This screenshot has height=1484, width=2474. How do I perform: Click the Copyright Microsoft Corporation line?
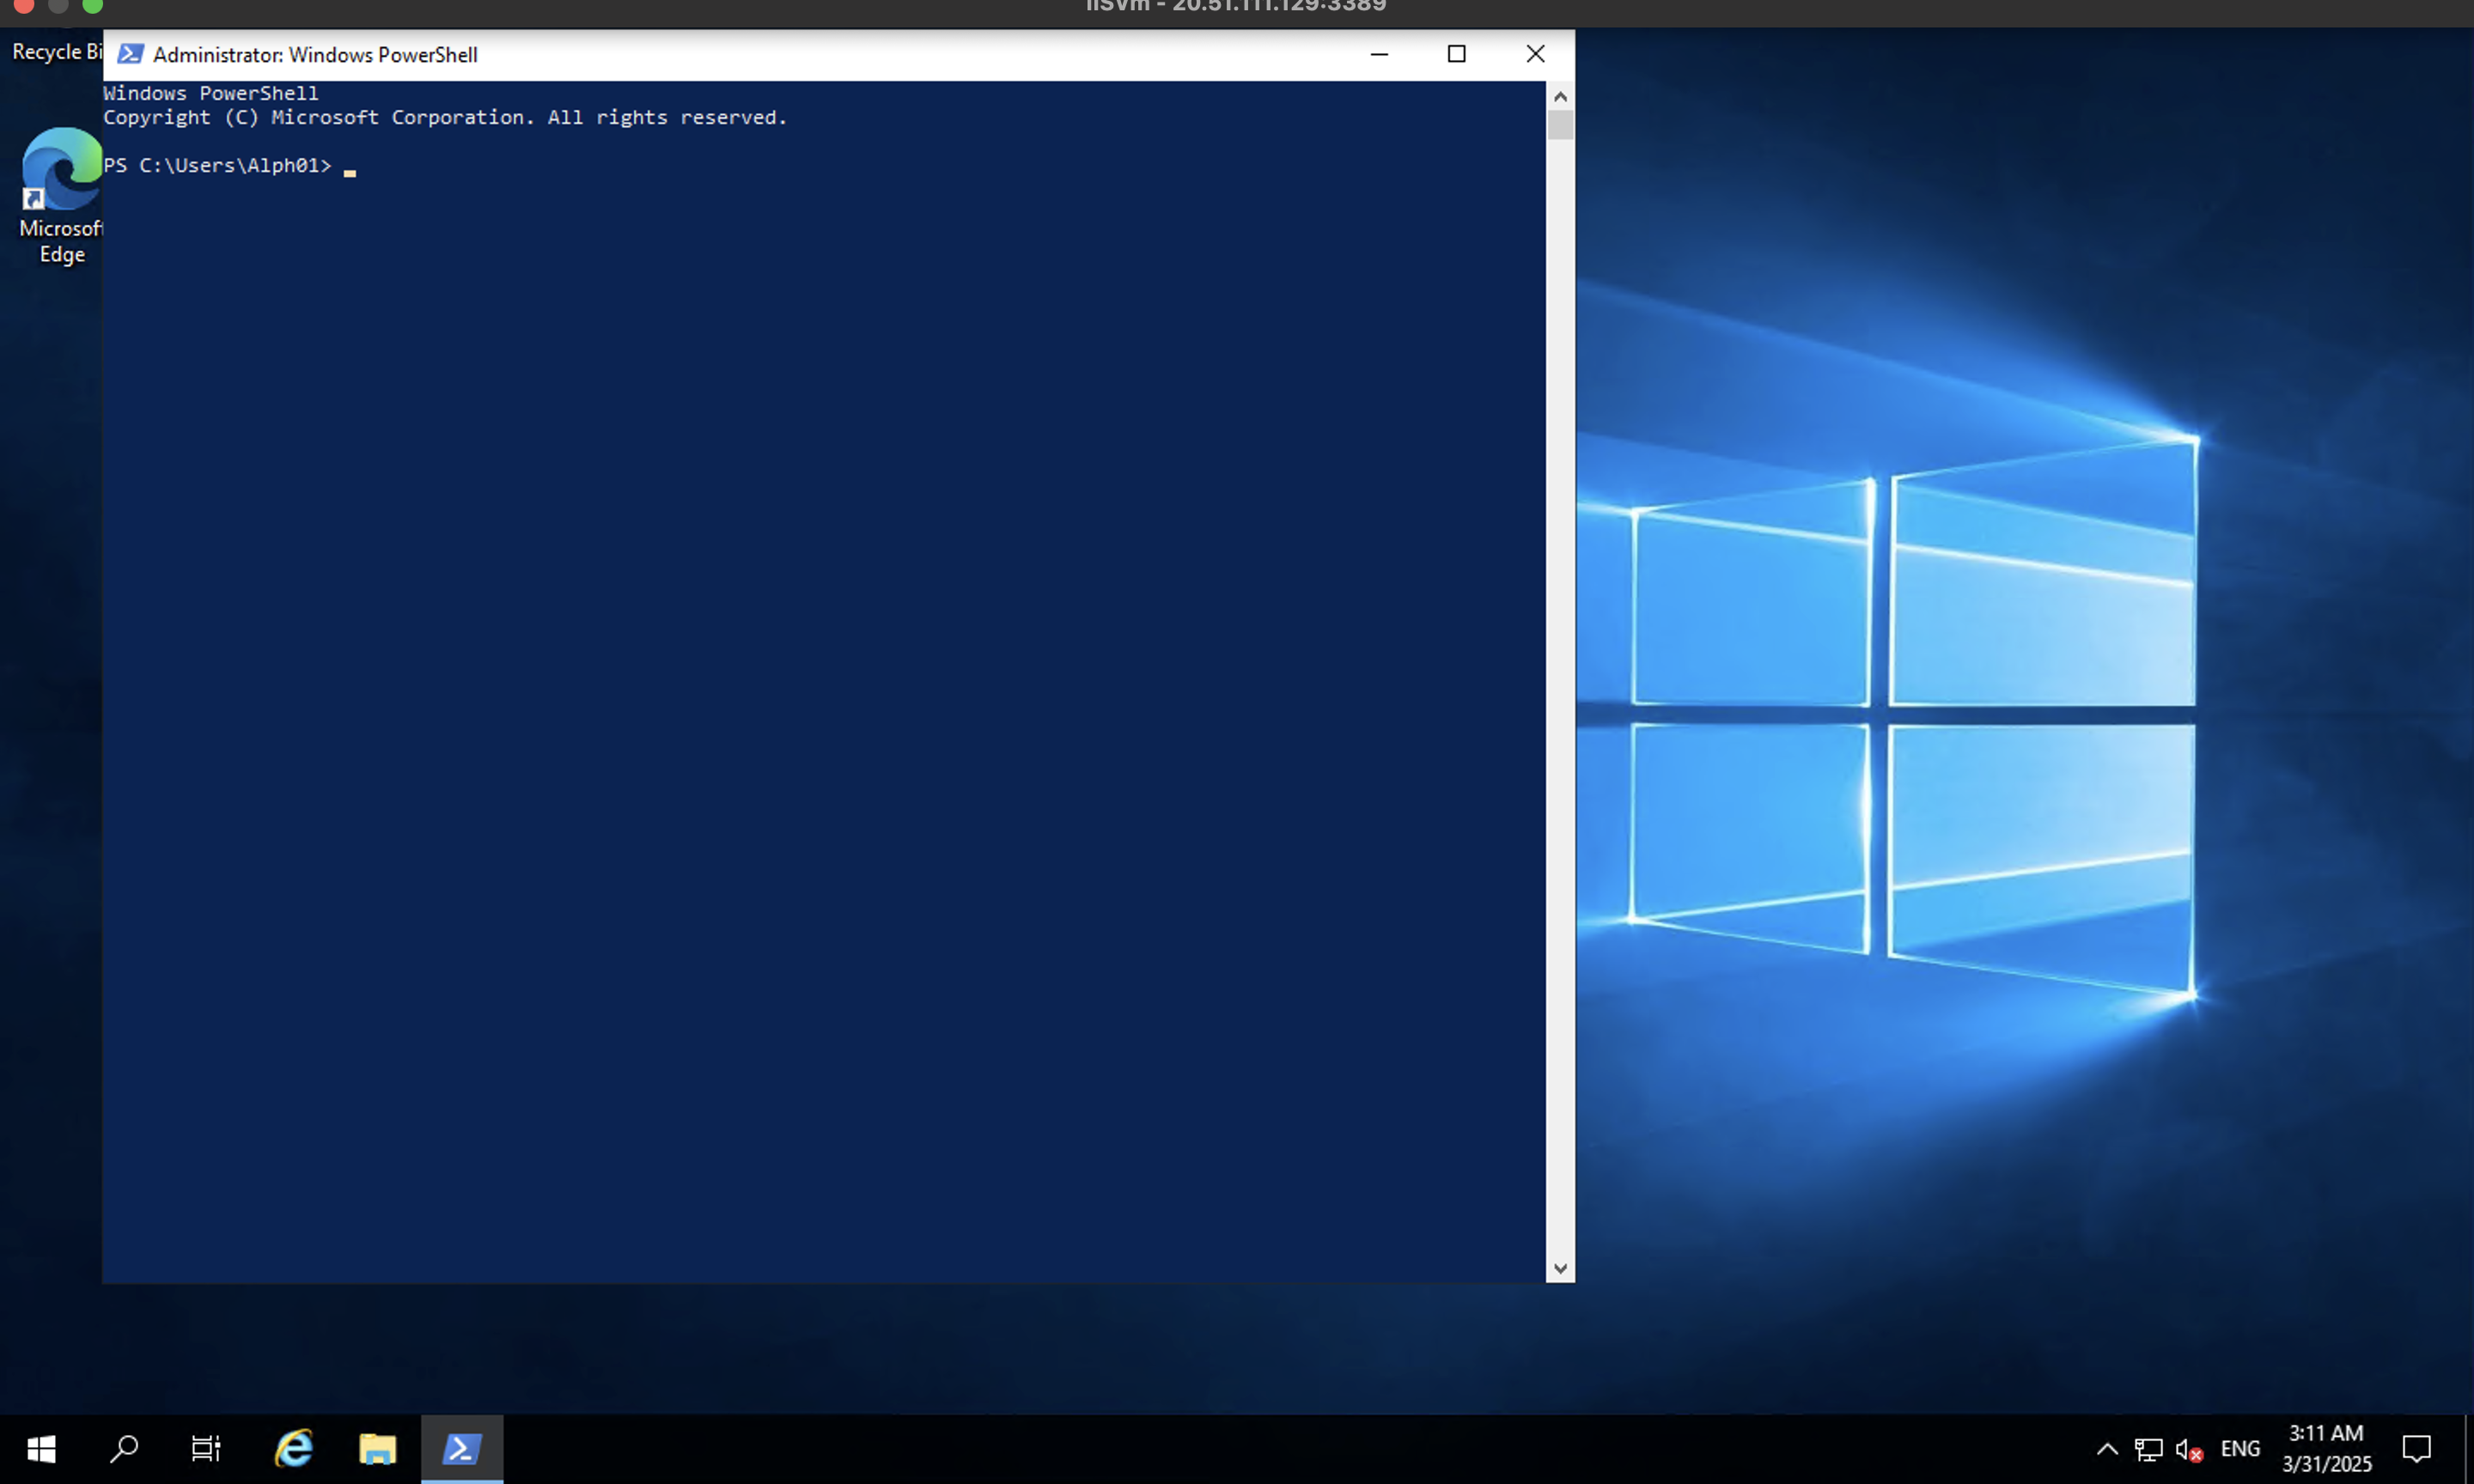coord(445,118)
